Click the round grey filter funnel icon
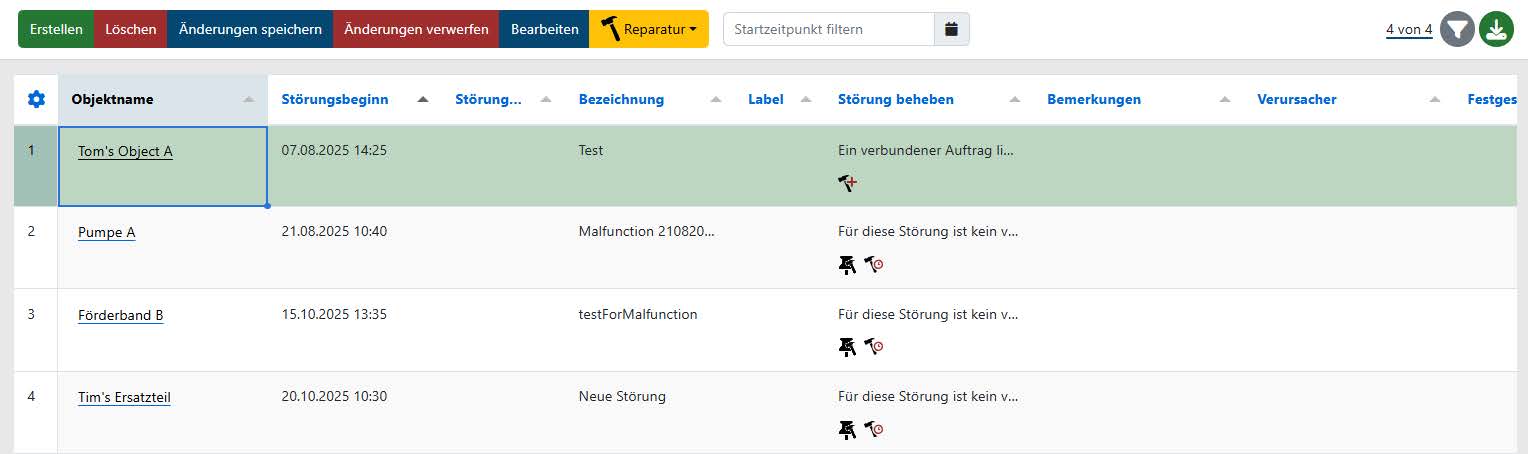This screenshot has height=454, width=1528. [1458, 29]
